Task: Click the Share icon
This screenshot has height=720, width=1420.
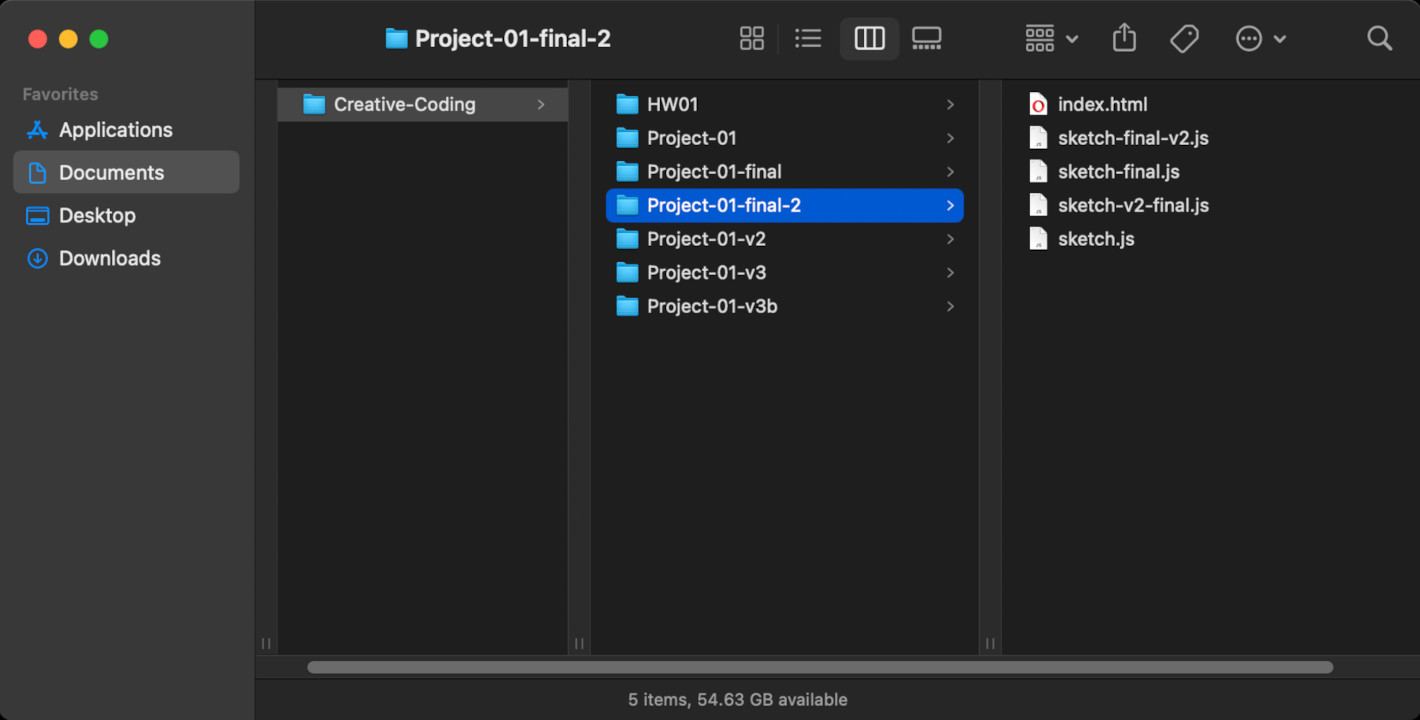Action: [x=1124, y=39]
